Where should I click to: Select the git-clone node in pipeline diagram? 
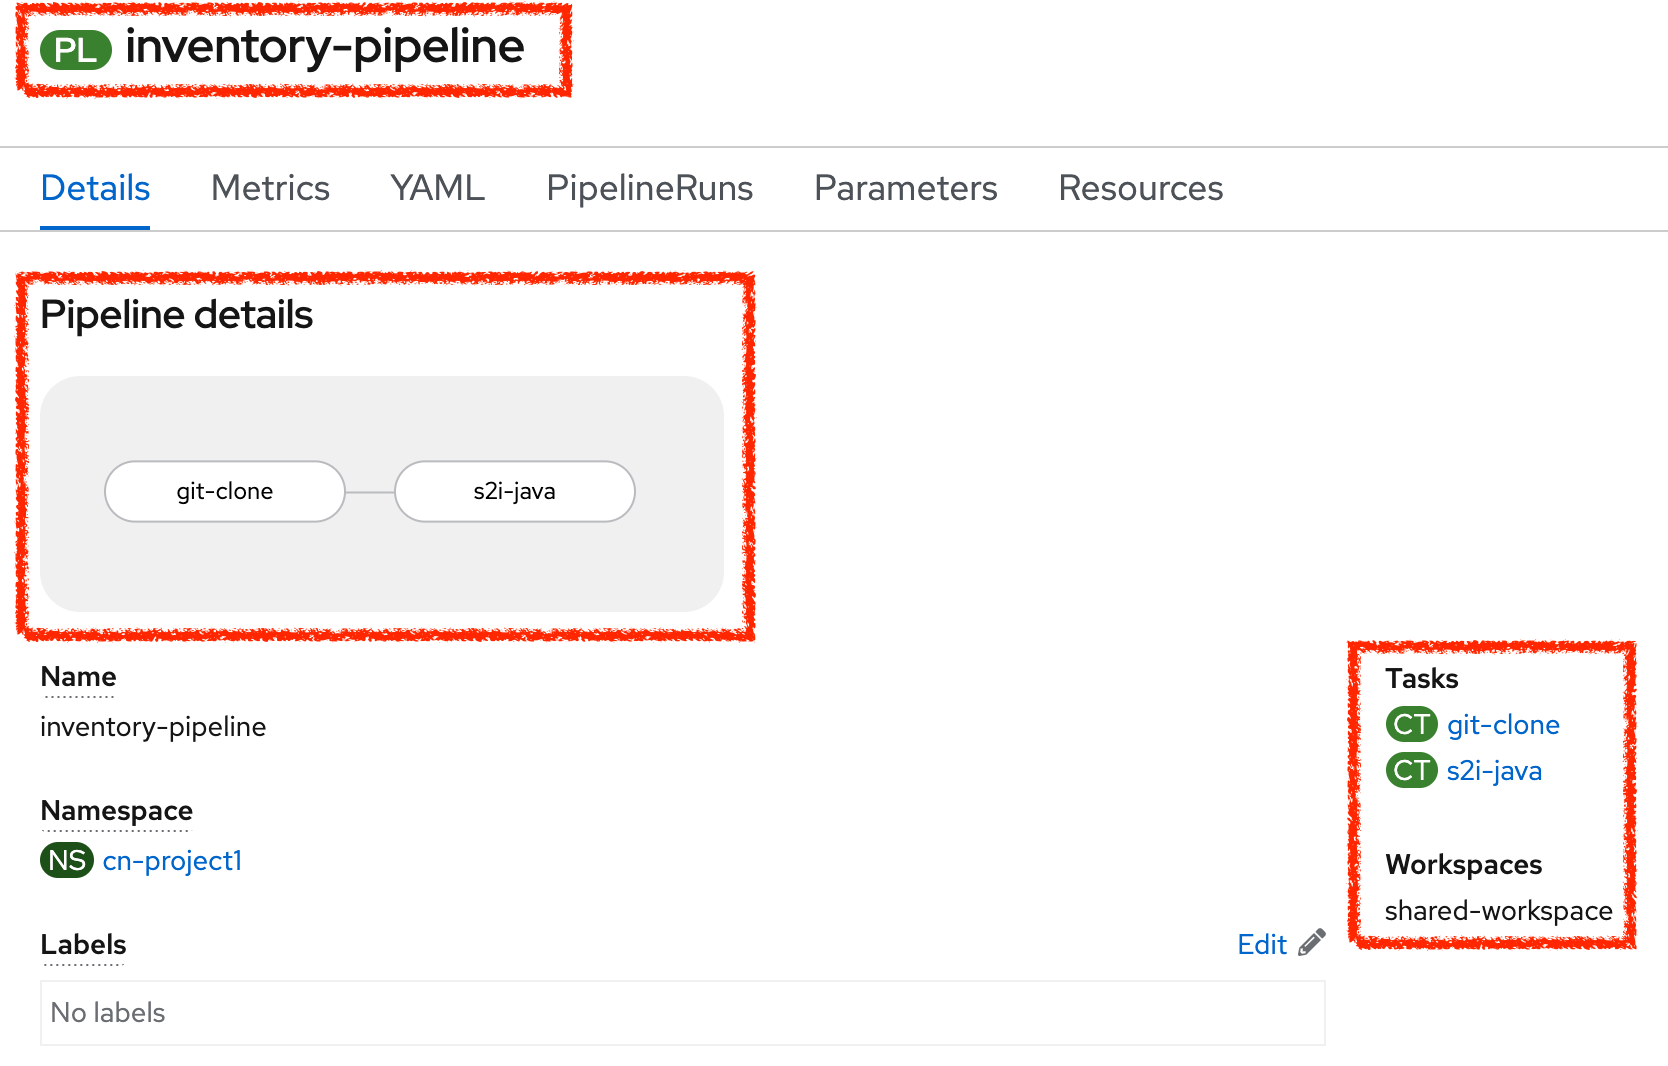[x=224, y=491]
